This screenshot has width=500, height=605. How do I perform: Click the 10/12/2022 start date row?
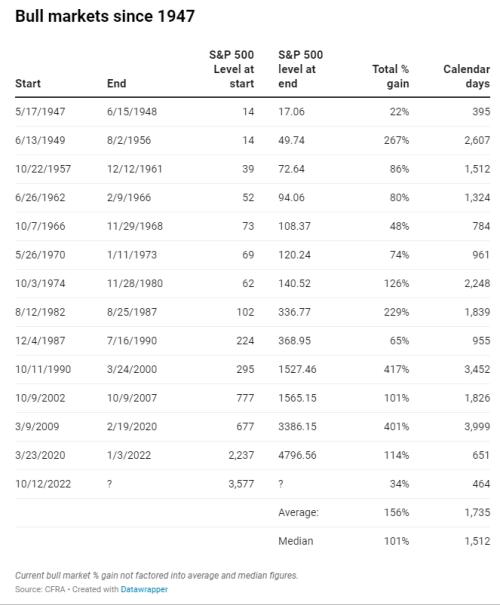pyautogui.click(x=253, y=484)
